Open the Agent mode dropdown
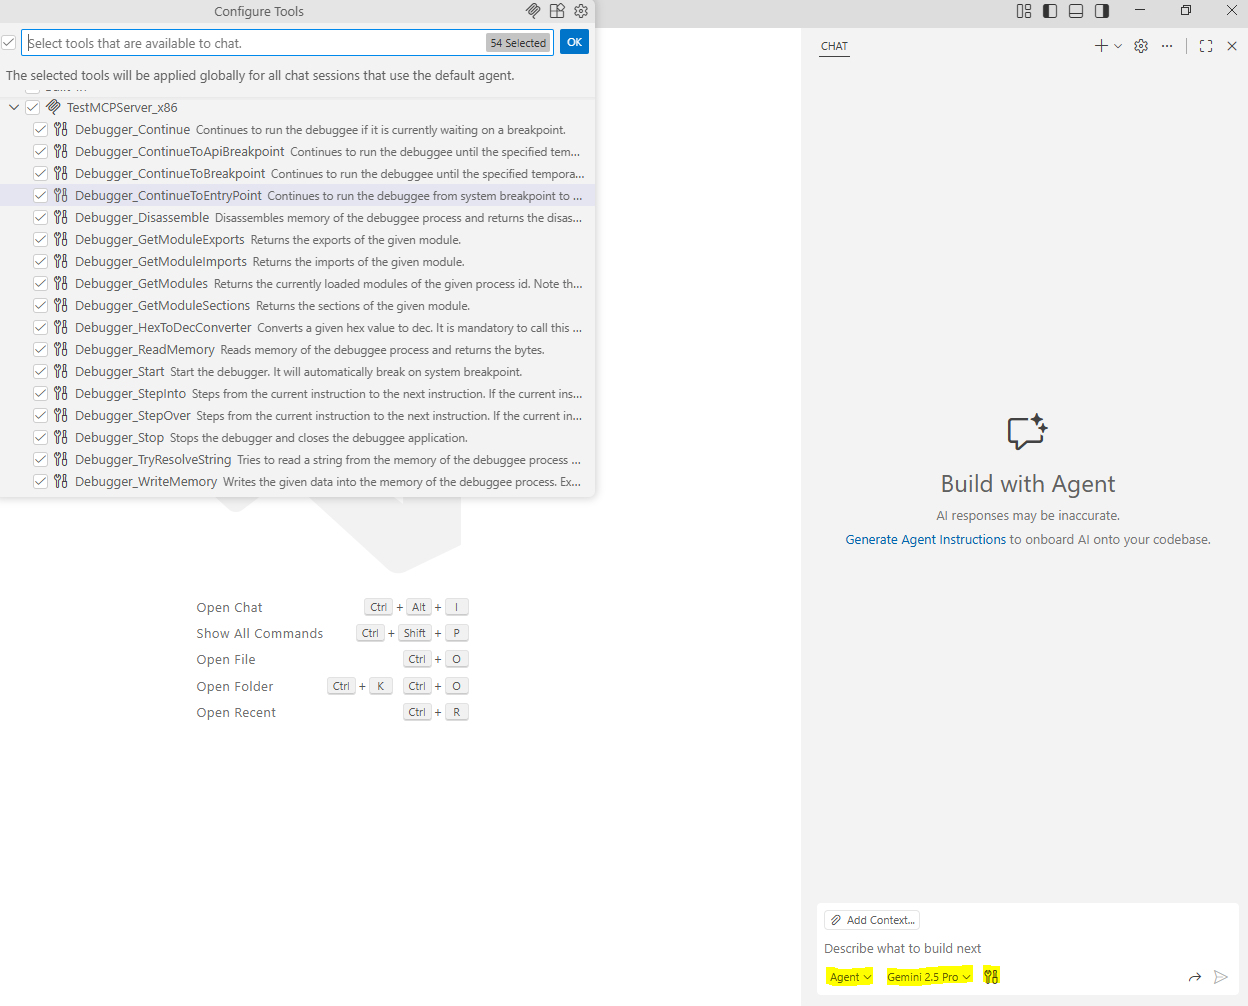Image resolution: width=1248 pixels, height=1006 pixels. pyautogui.click(x=850, y=977)
